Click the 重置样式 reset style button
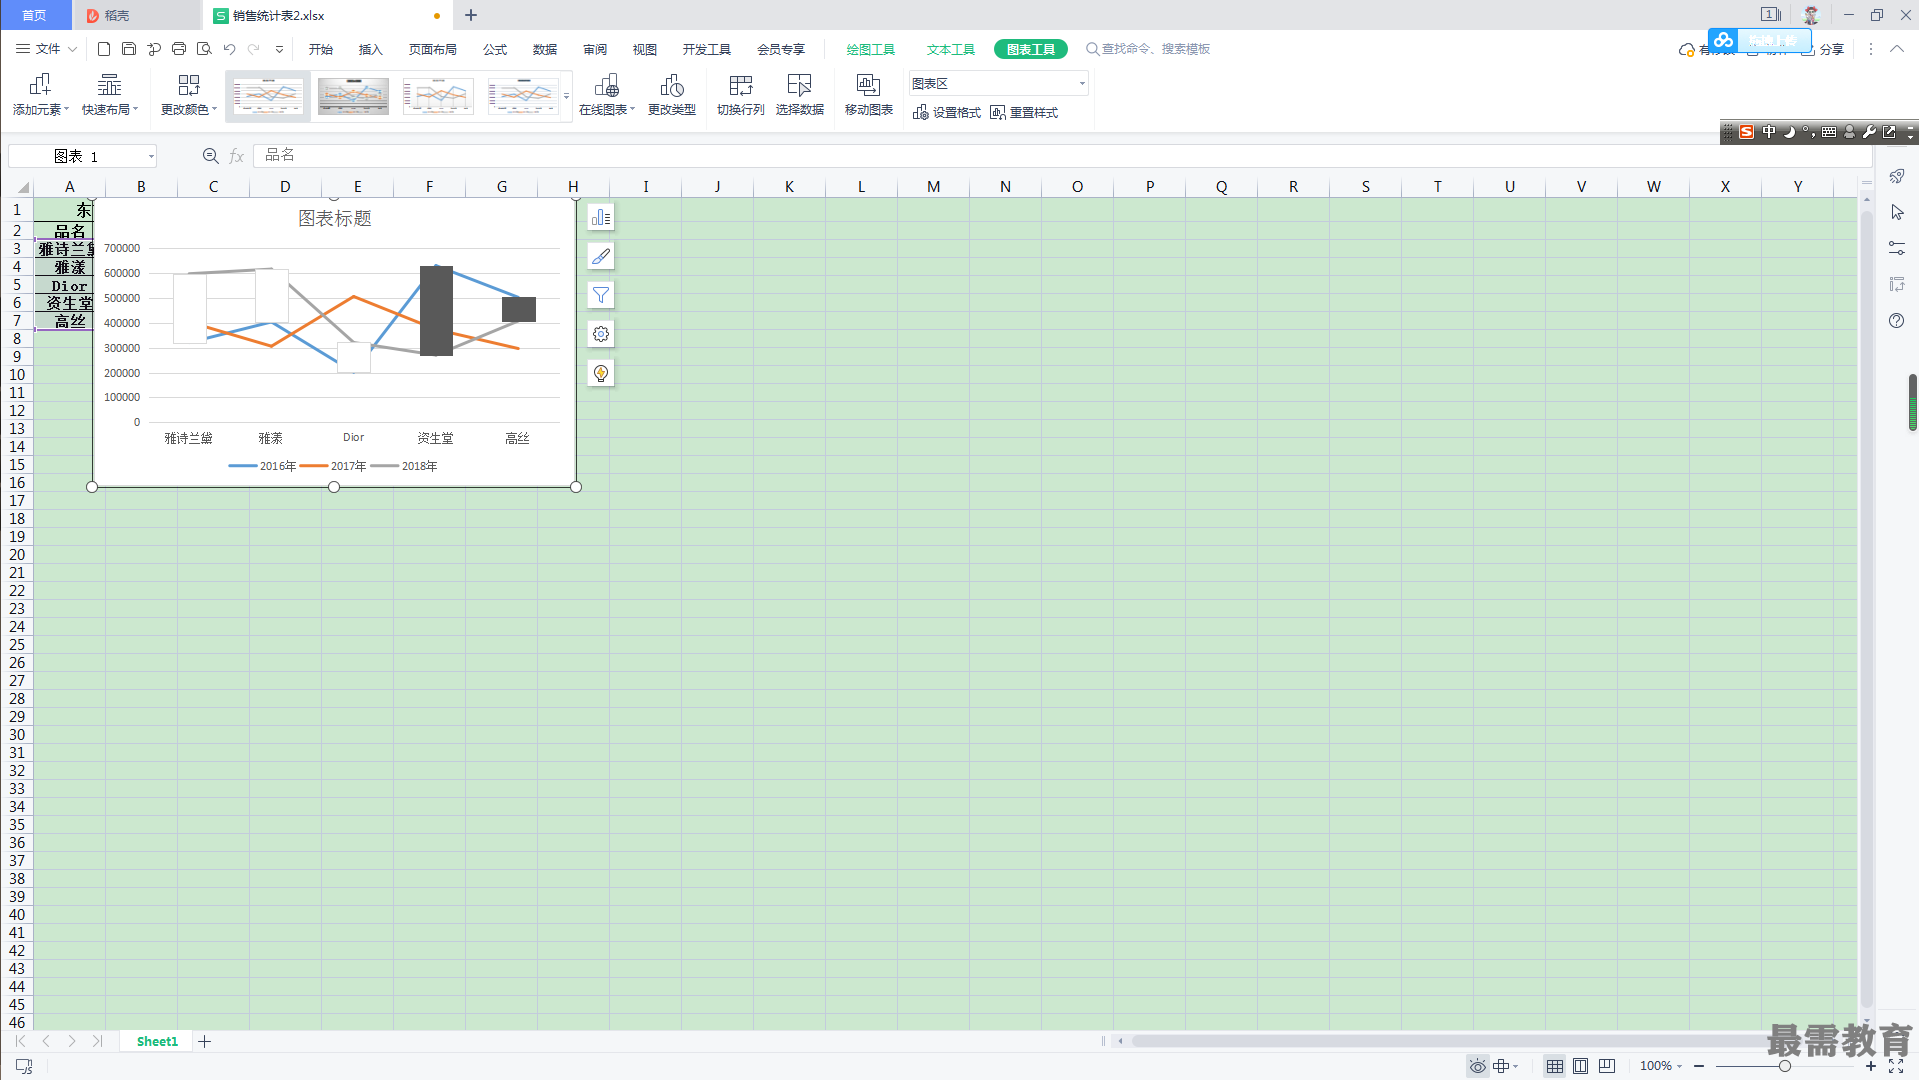1919x1080 pixels. point(1024,113)
